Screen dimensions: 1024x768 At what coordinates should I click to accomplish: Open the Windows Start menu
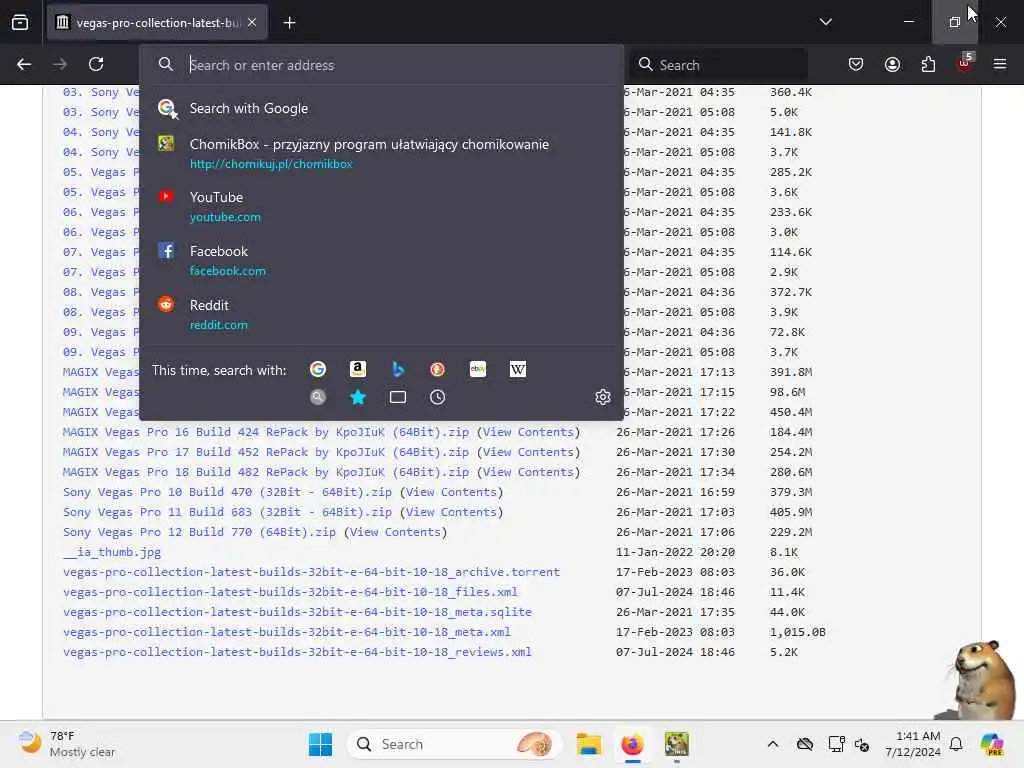tap(320, 744)
